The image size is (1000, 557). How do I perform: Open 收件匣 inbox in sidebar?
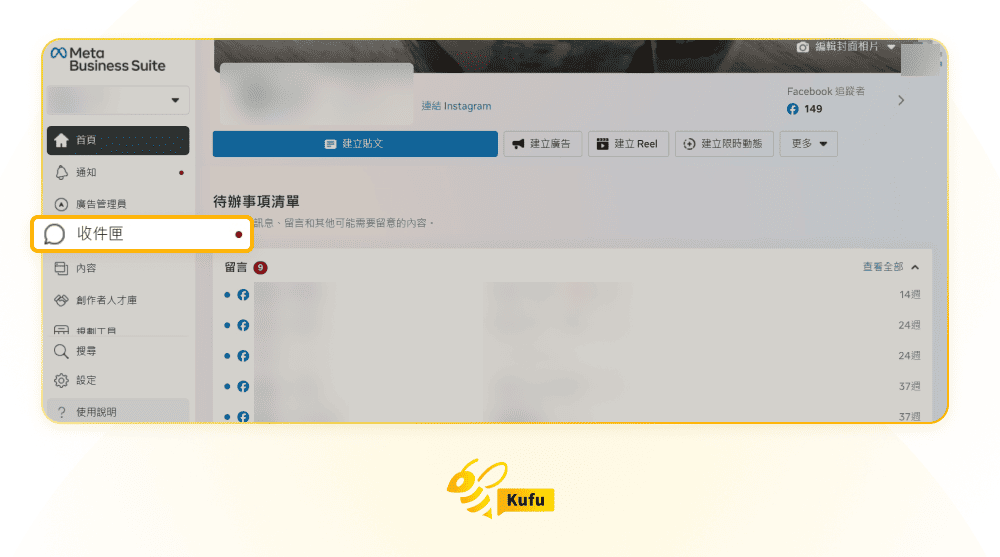click(x=141, y=234)
